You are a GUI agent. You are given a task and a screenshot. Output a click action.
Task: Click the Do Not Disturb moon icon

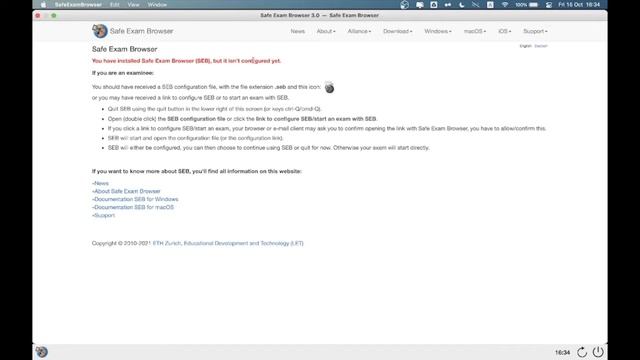462,5
